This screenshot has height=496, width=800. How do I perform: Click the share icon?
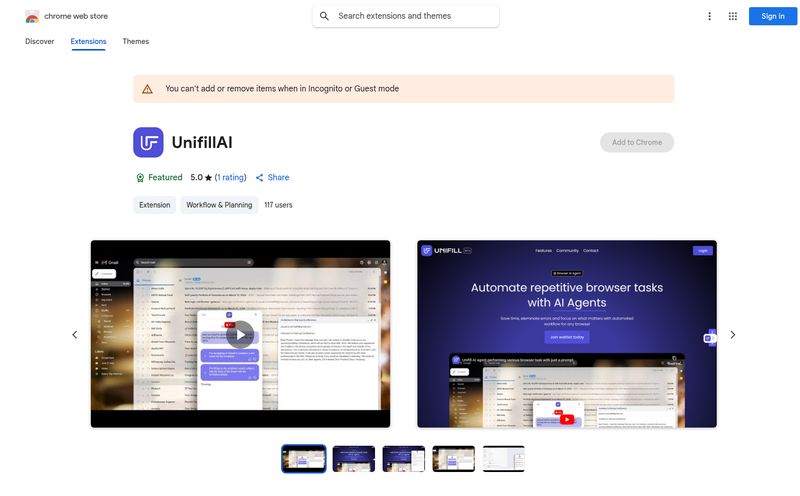click(x=260, y=178)
